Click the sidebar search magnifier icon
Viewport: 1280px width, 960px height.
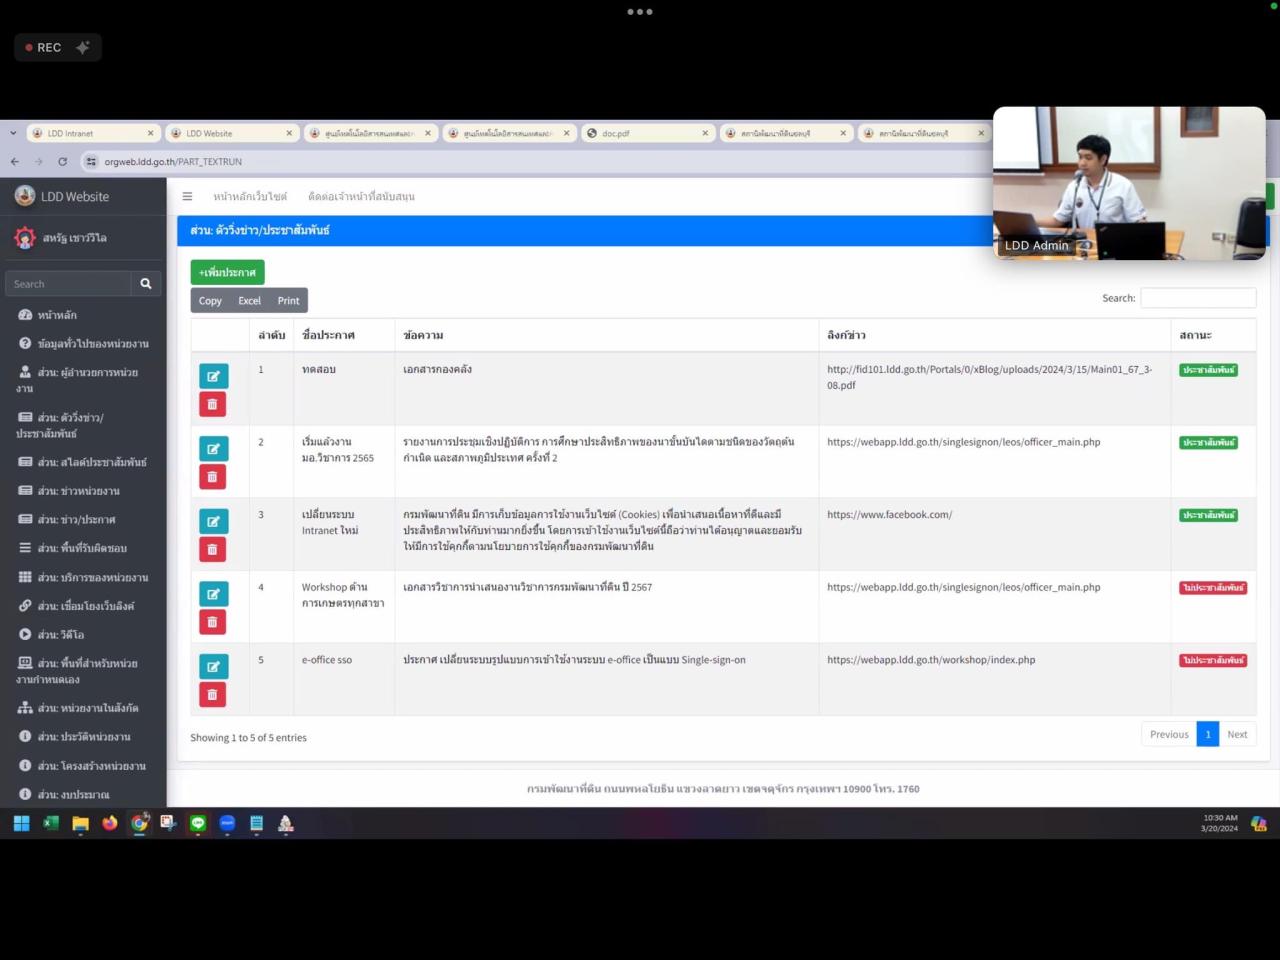click(146, 284)
